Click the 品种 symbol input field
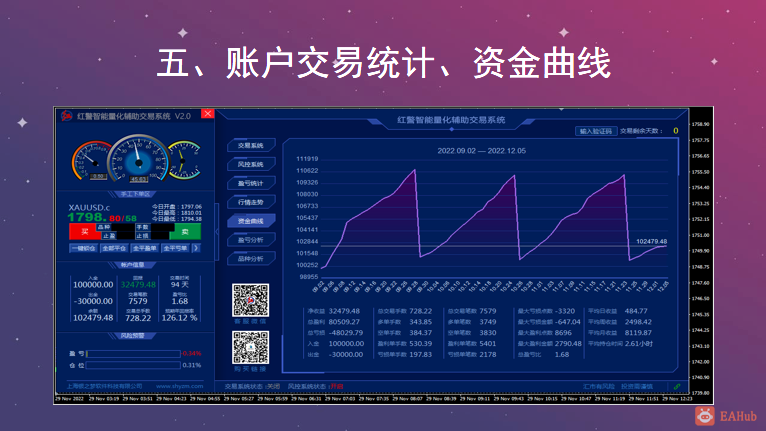This screenshot has width=766, height=431. [x=123, y=227]
